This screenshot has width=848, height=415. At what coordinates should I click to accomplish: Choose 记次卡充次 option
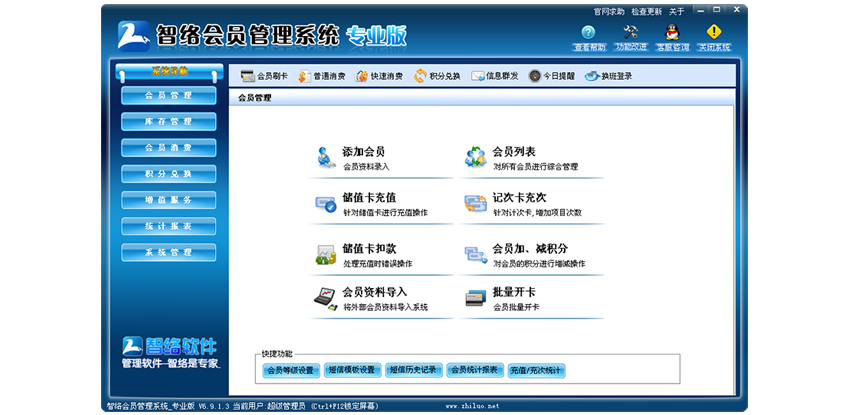[531, 205]
